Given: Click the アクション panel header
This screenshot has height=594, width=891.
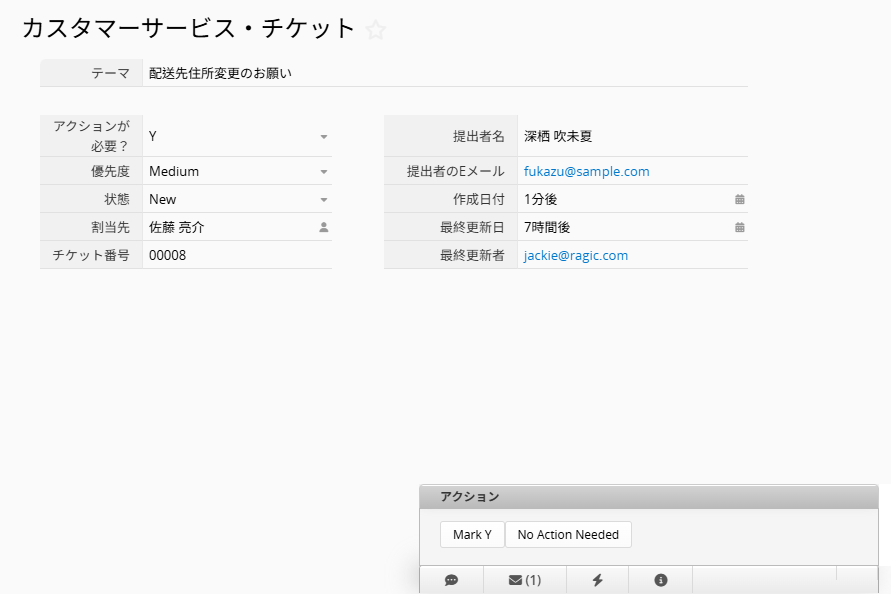Looking at the screenshot, I should click(648, 497).
